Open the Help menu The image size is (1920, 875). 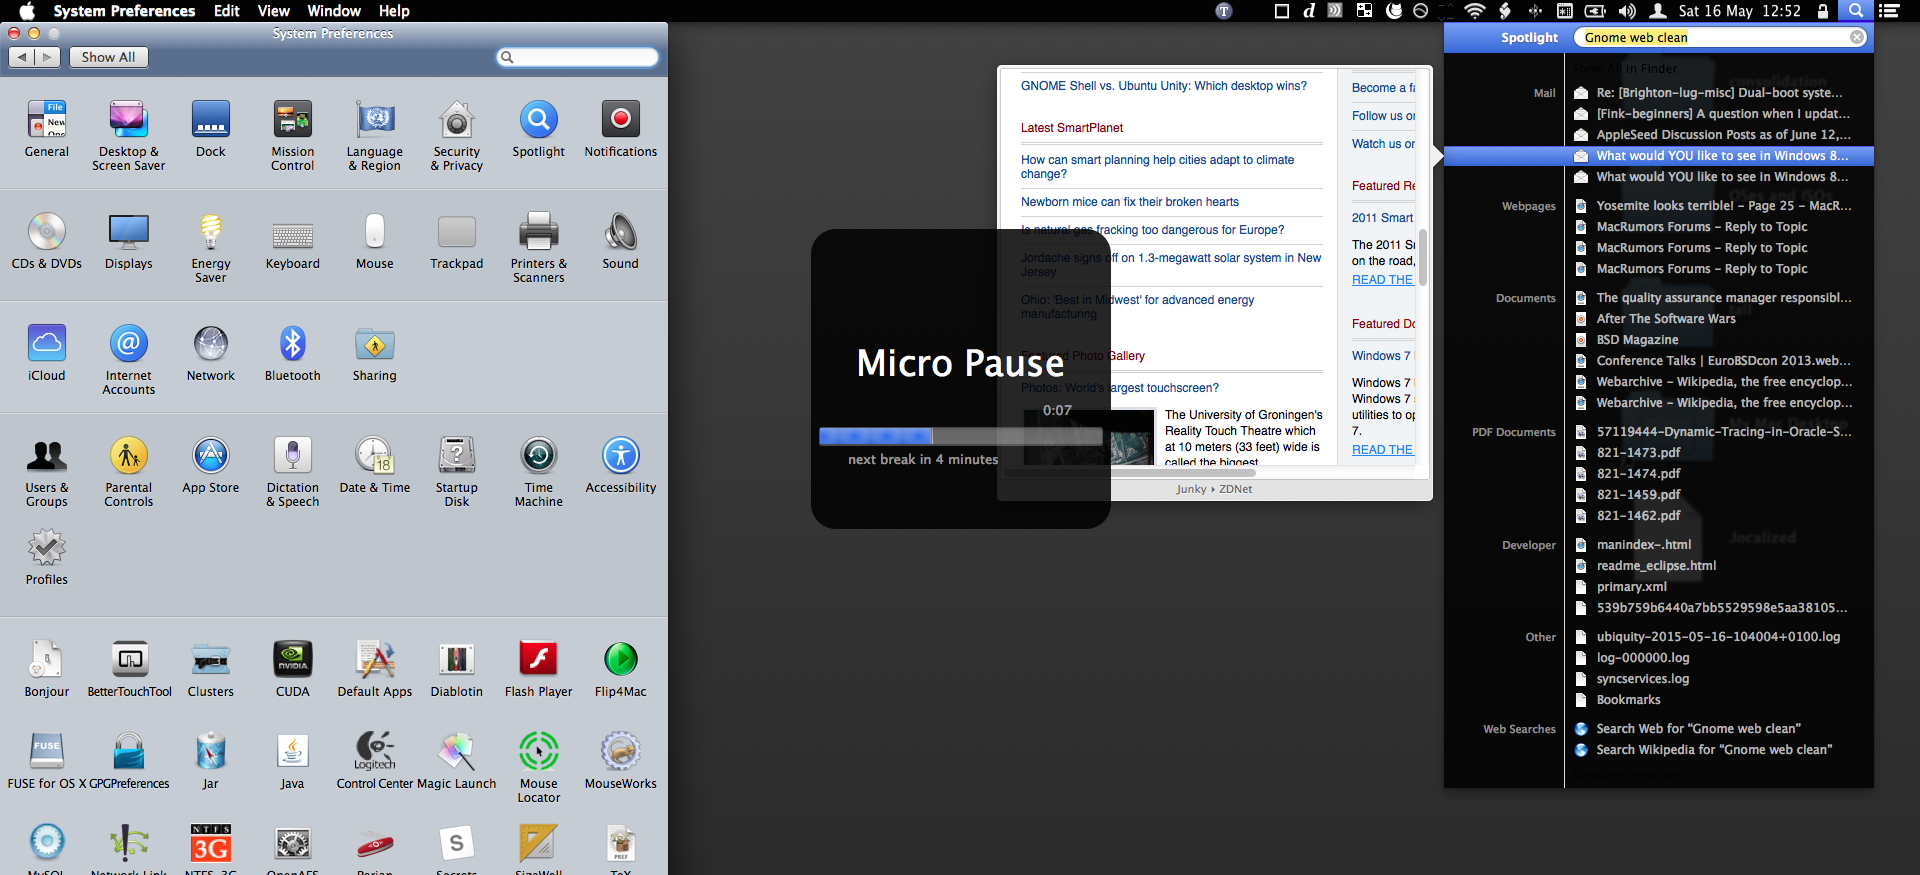click(x=394, y=11)
